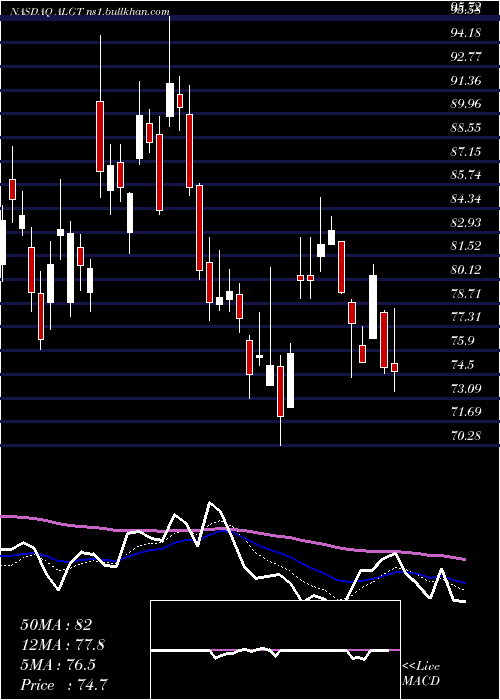Click the <<Live MACD label
This screenshot has height=700, width=500.
[x=421, y=673]
